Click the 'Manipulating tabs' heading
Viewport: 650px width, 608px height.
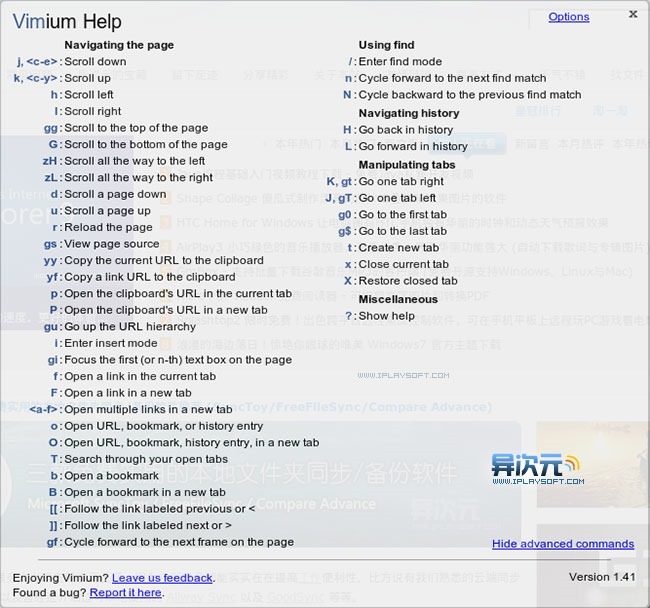click(407, 165)
